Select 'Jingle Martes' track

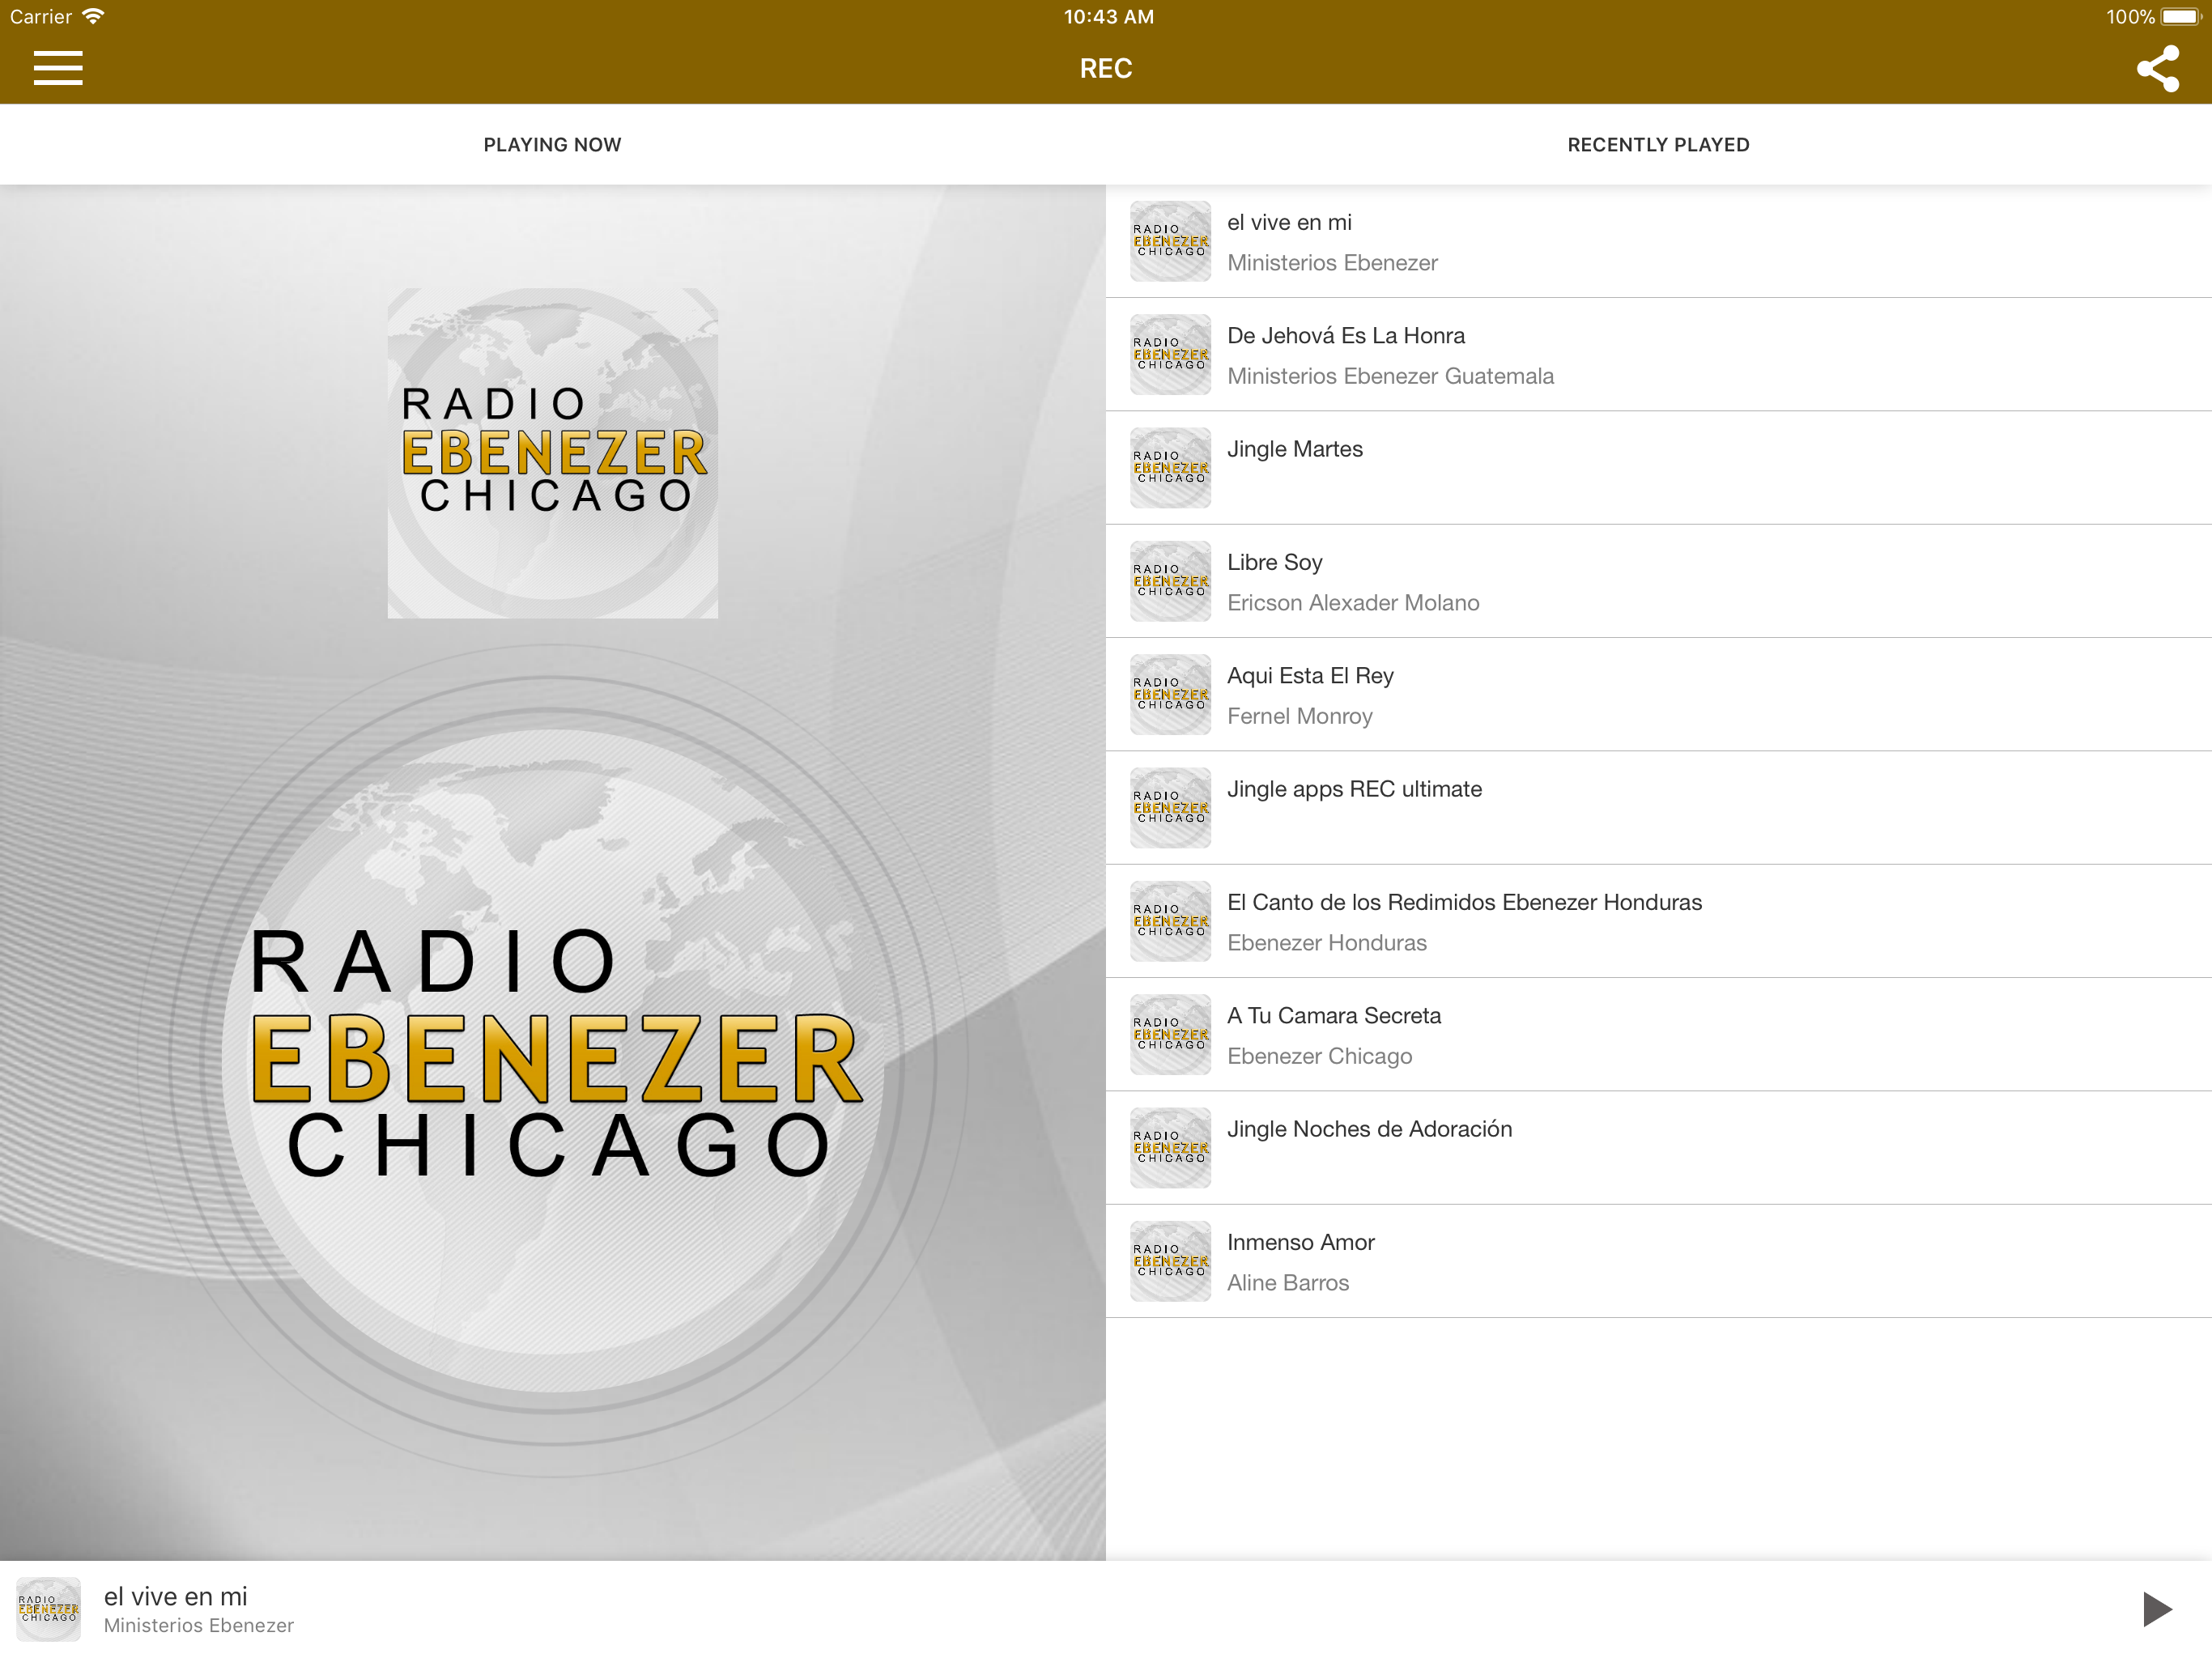1658,467
